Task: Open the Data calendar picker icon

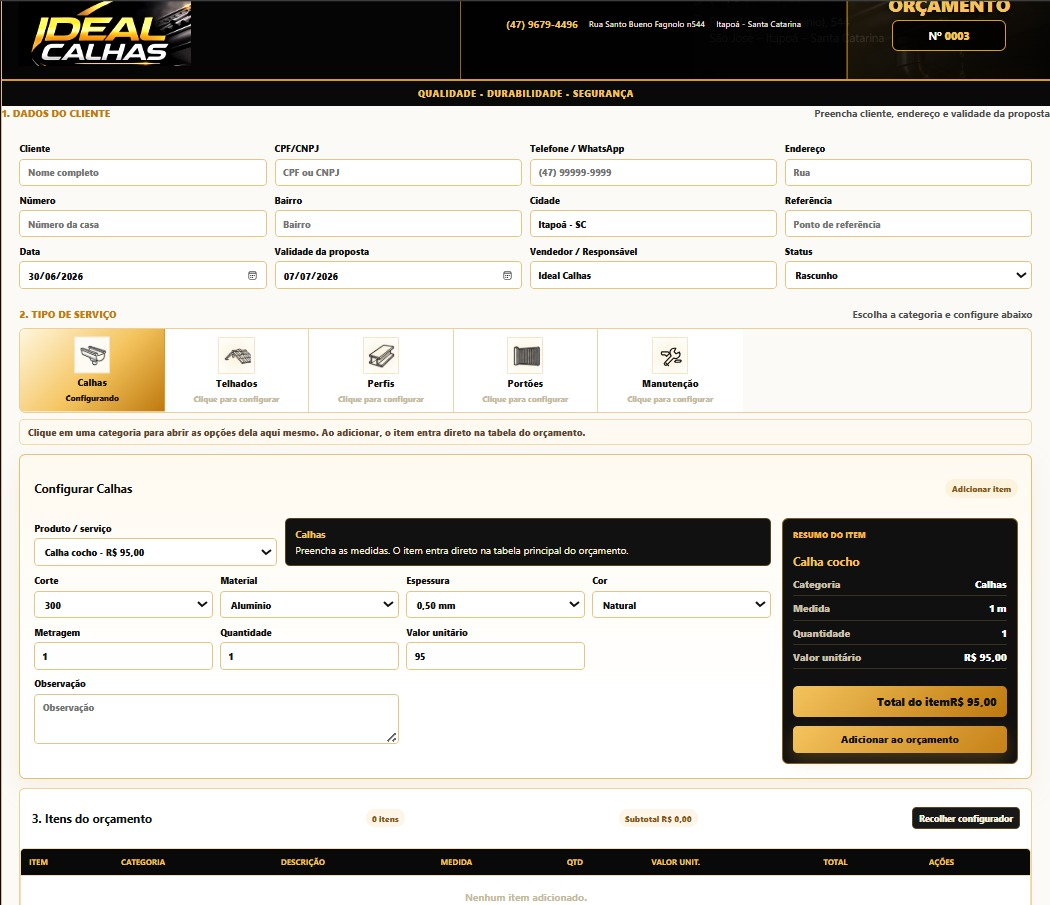Action: (x=252, y=275)
